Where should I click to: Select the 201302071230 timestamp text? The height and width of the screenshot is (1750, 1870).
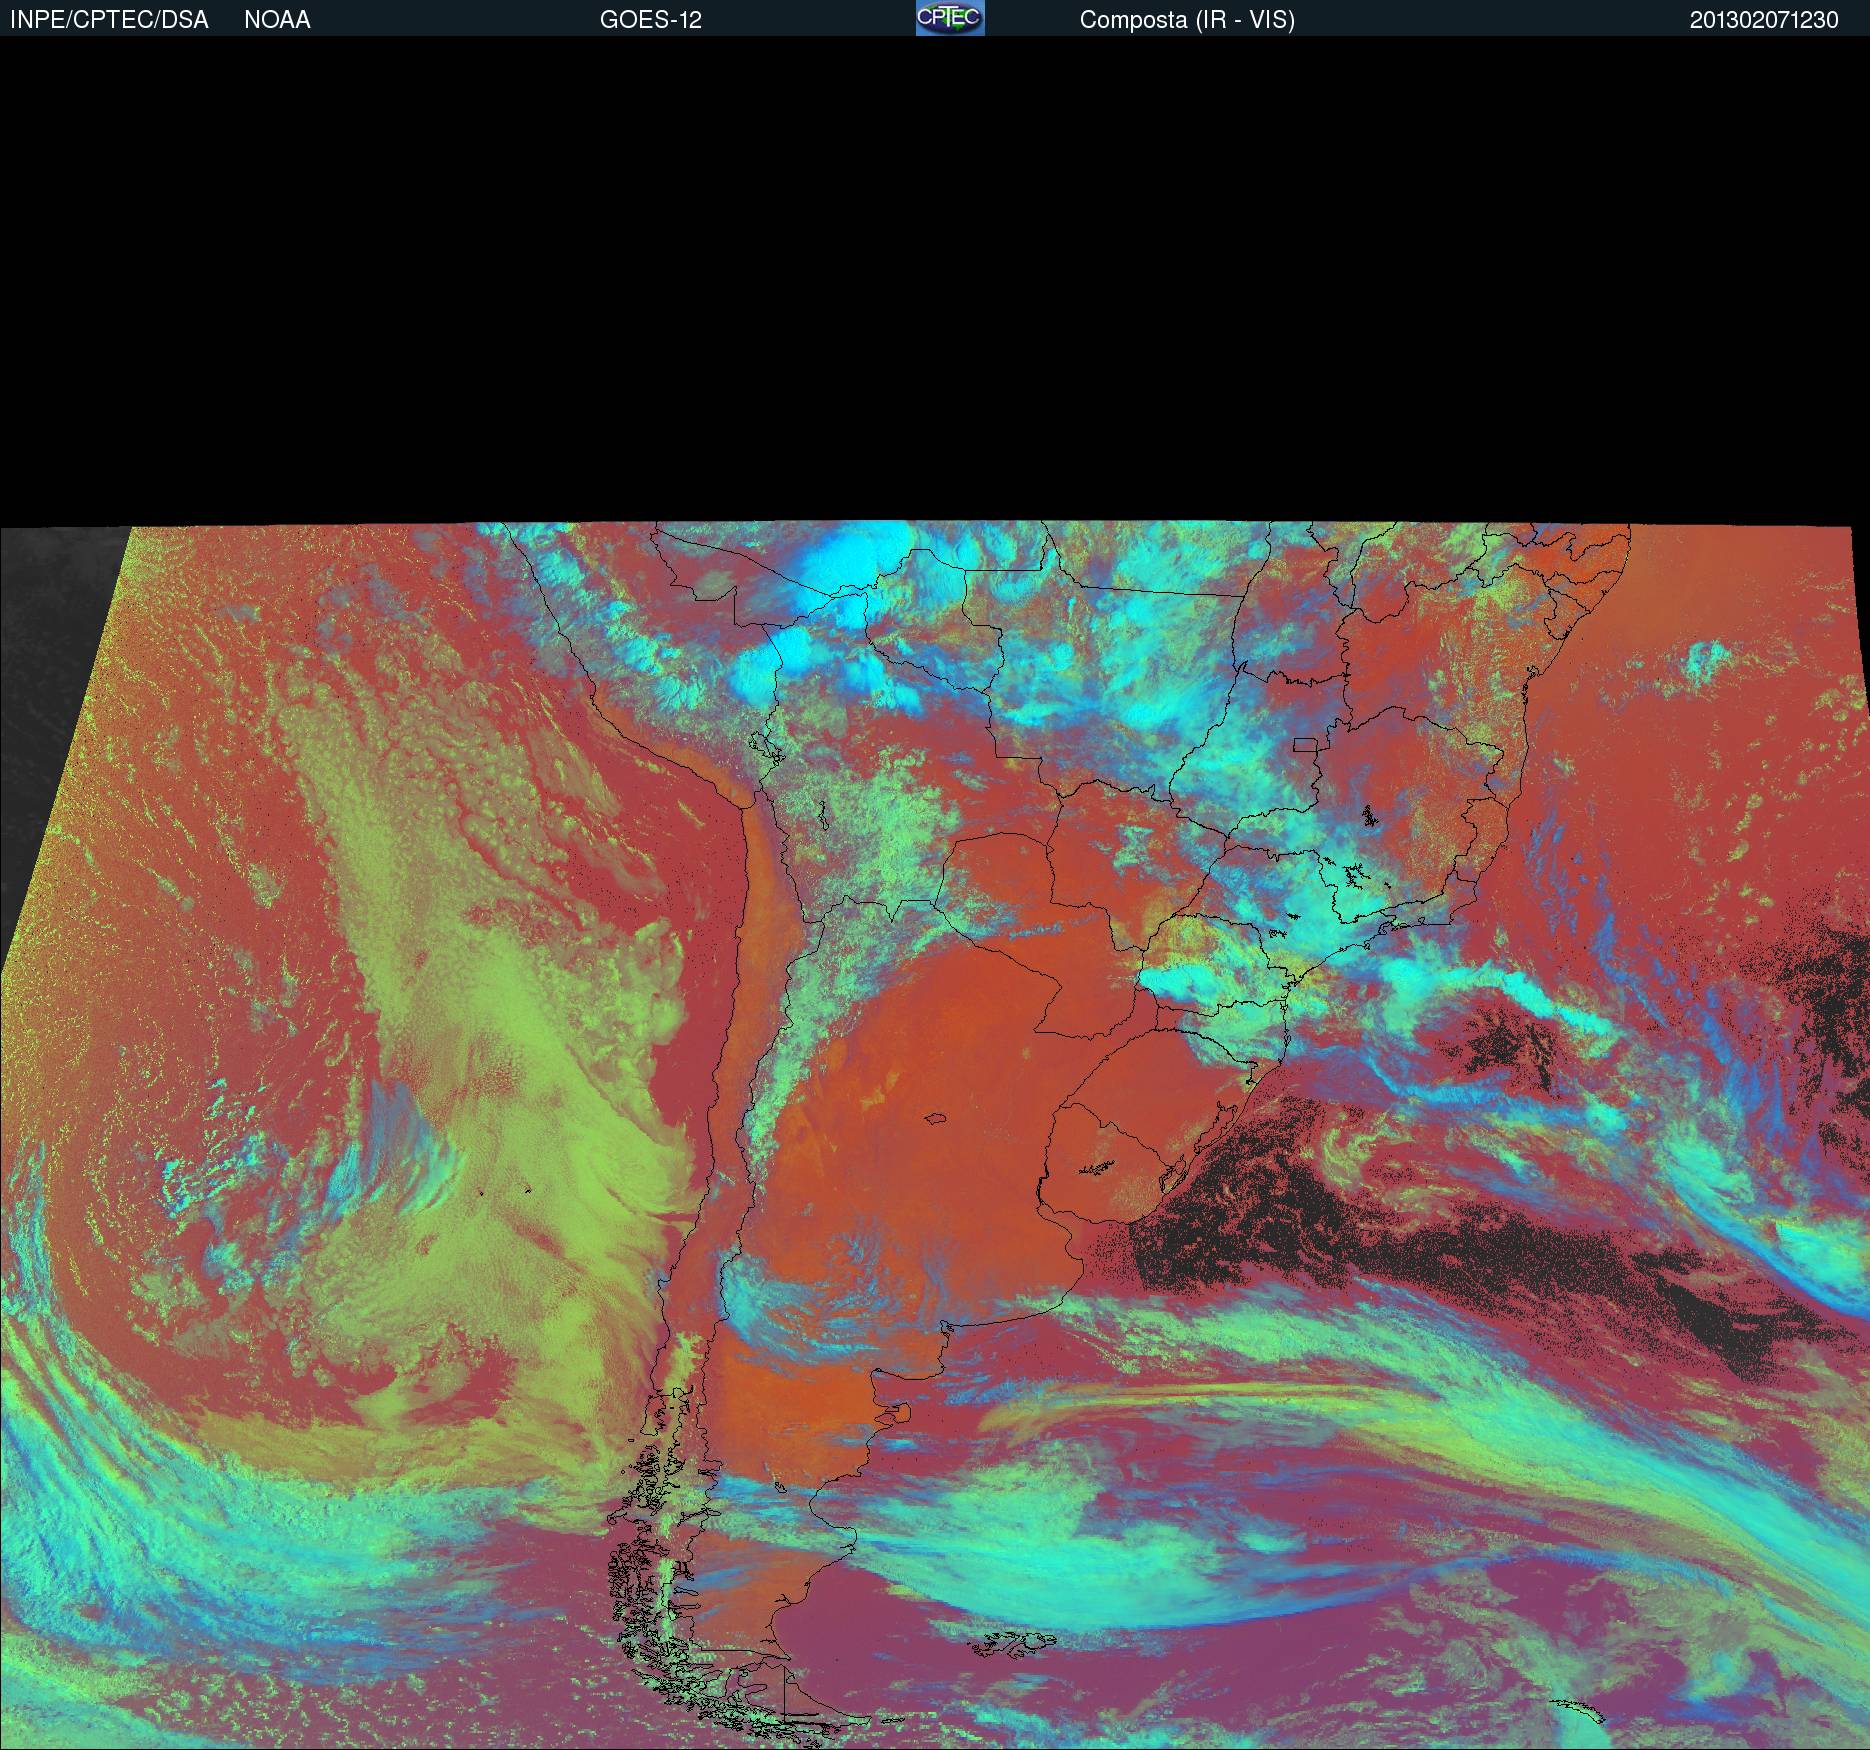click(1764, 20)
